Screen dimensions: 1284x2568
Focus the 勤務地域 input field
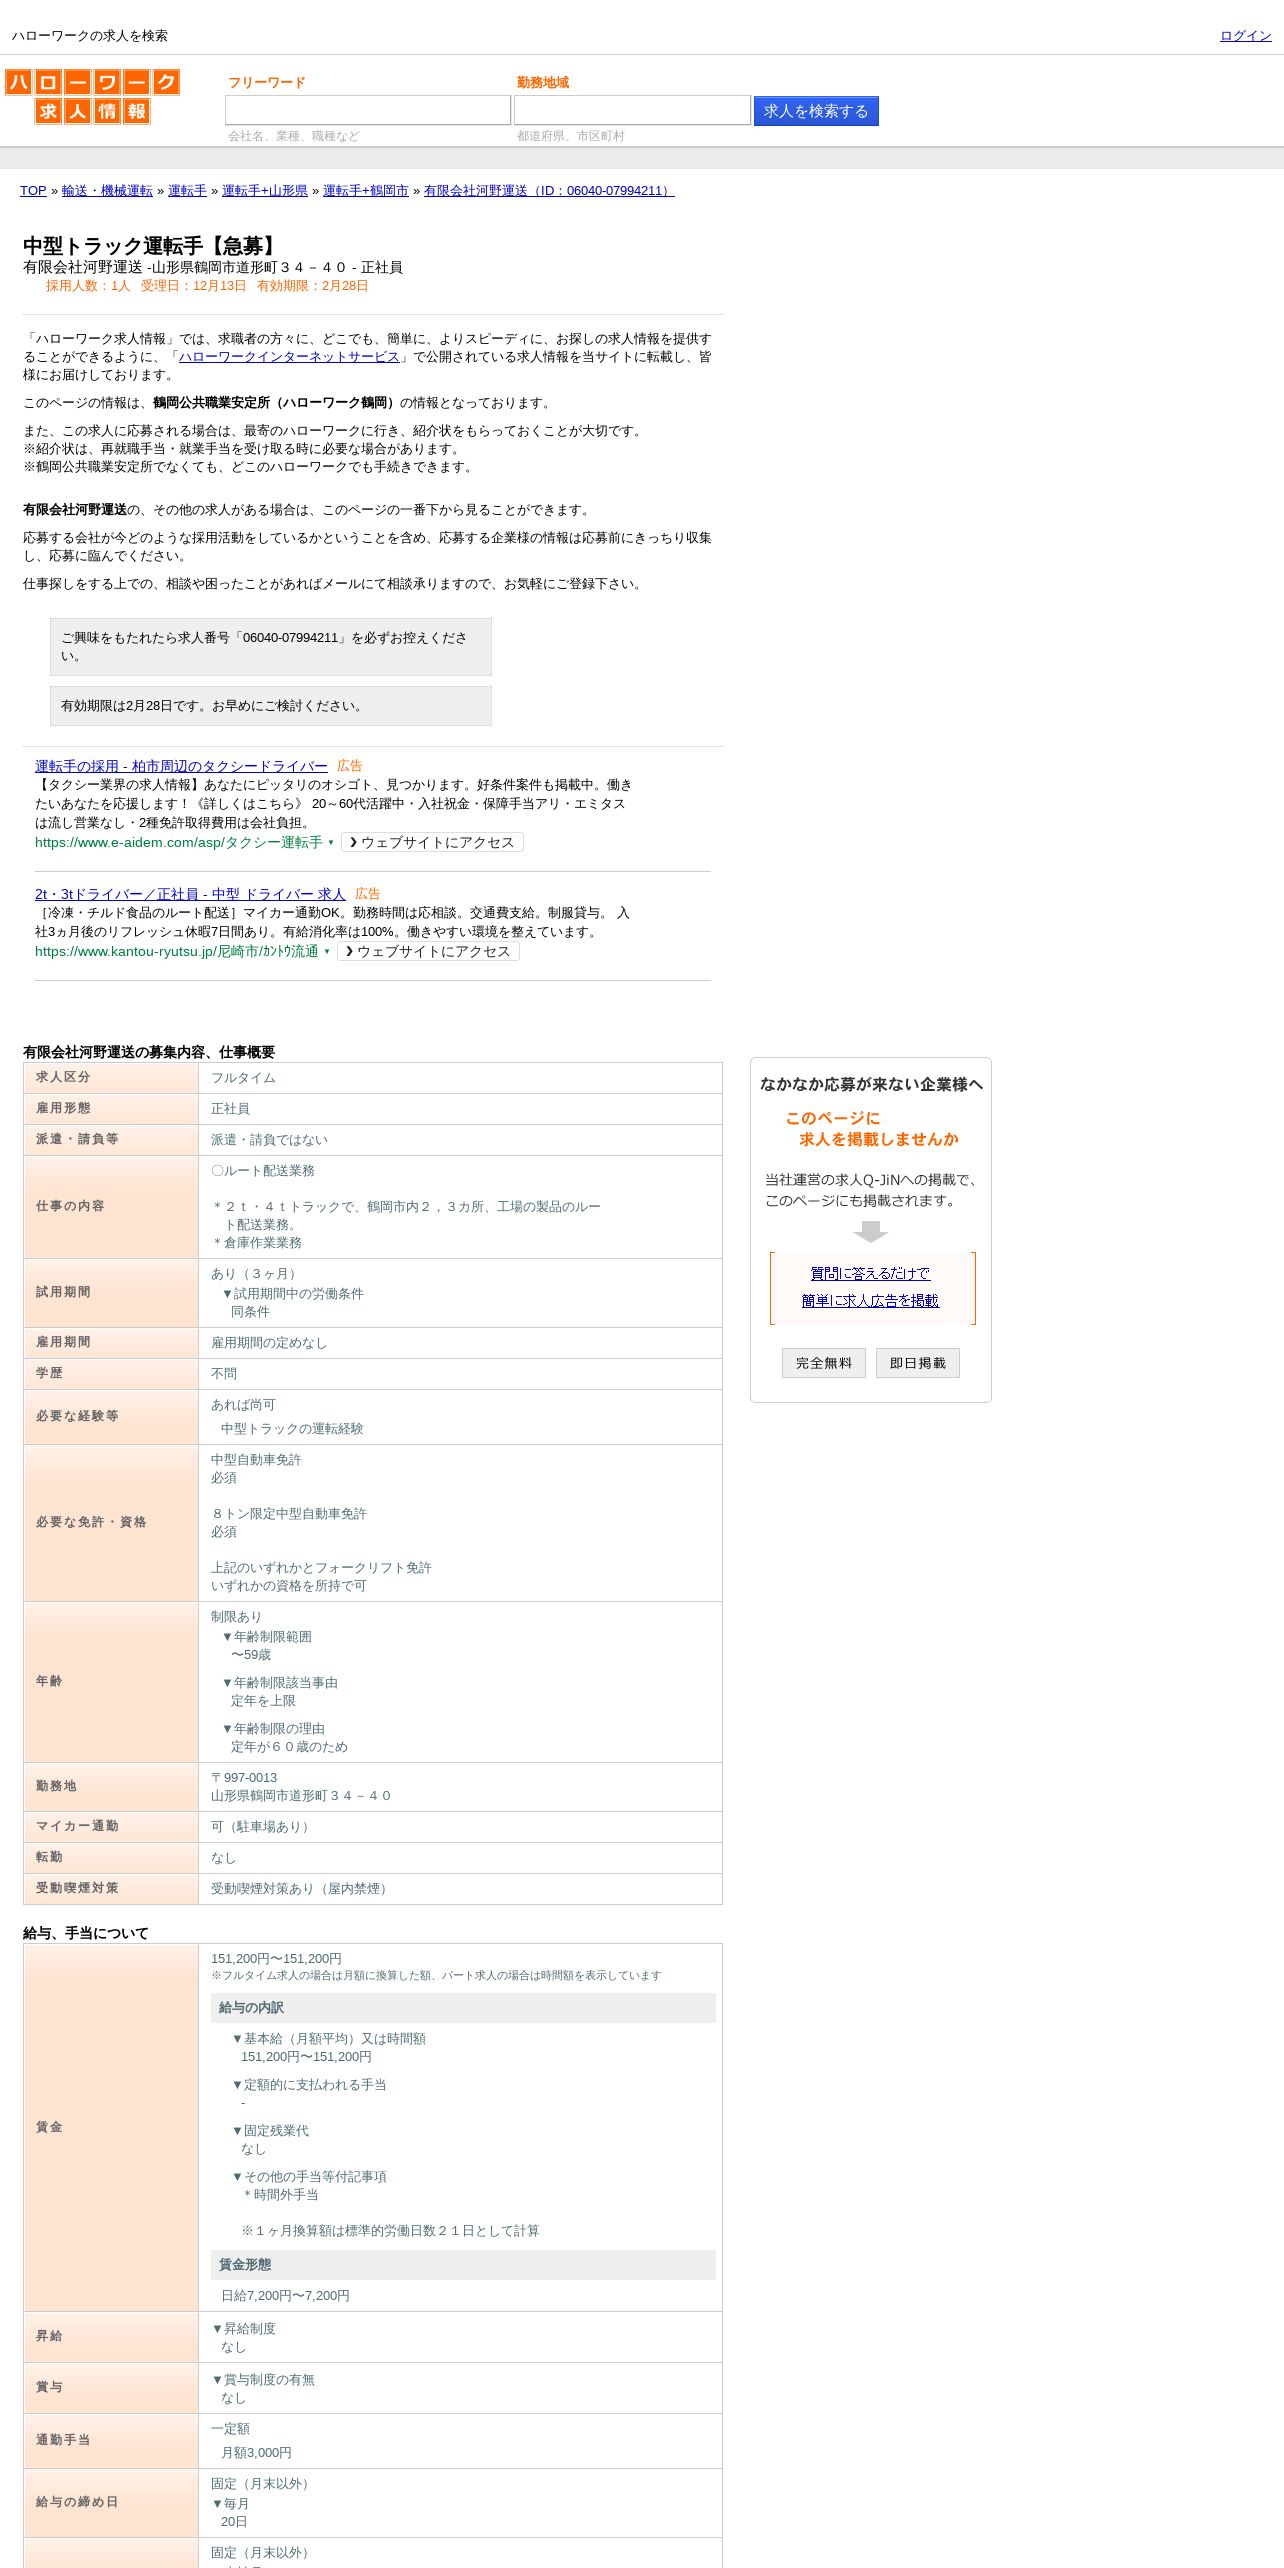(632, 110)
